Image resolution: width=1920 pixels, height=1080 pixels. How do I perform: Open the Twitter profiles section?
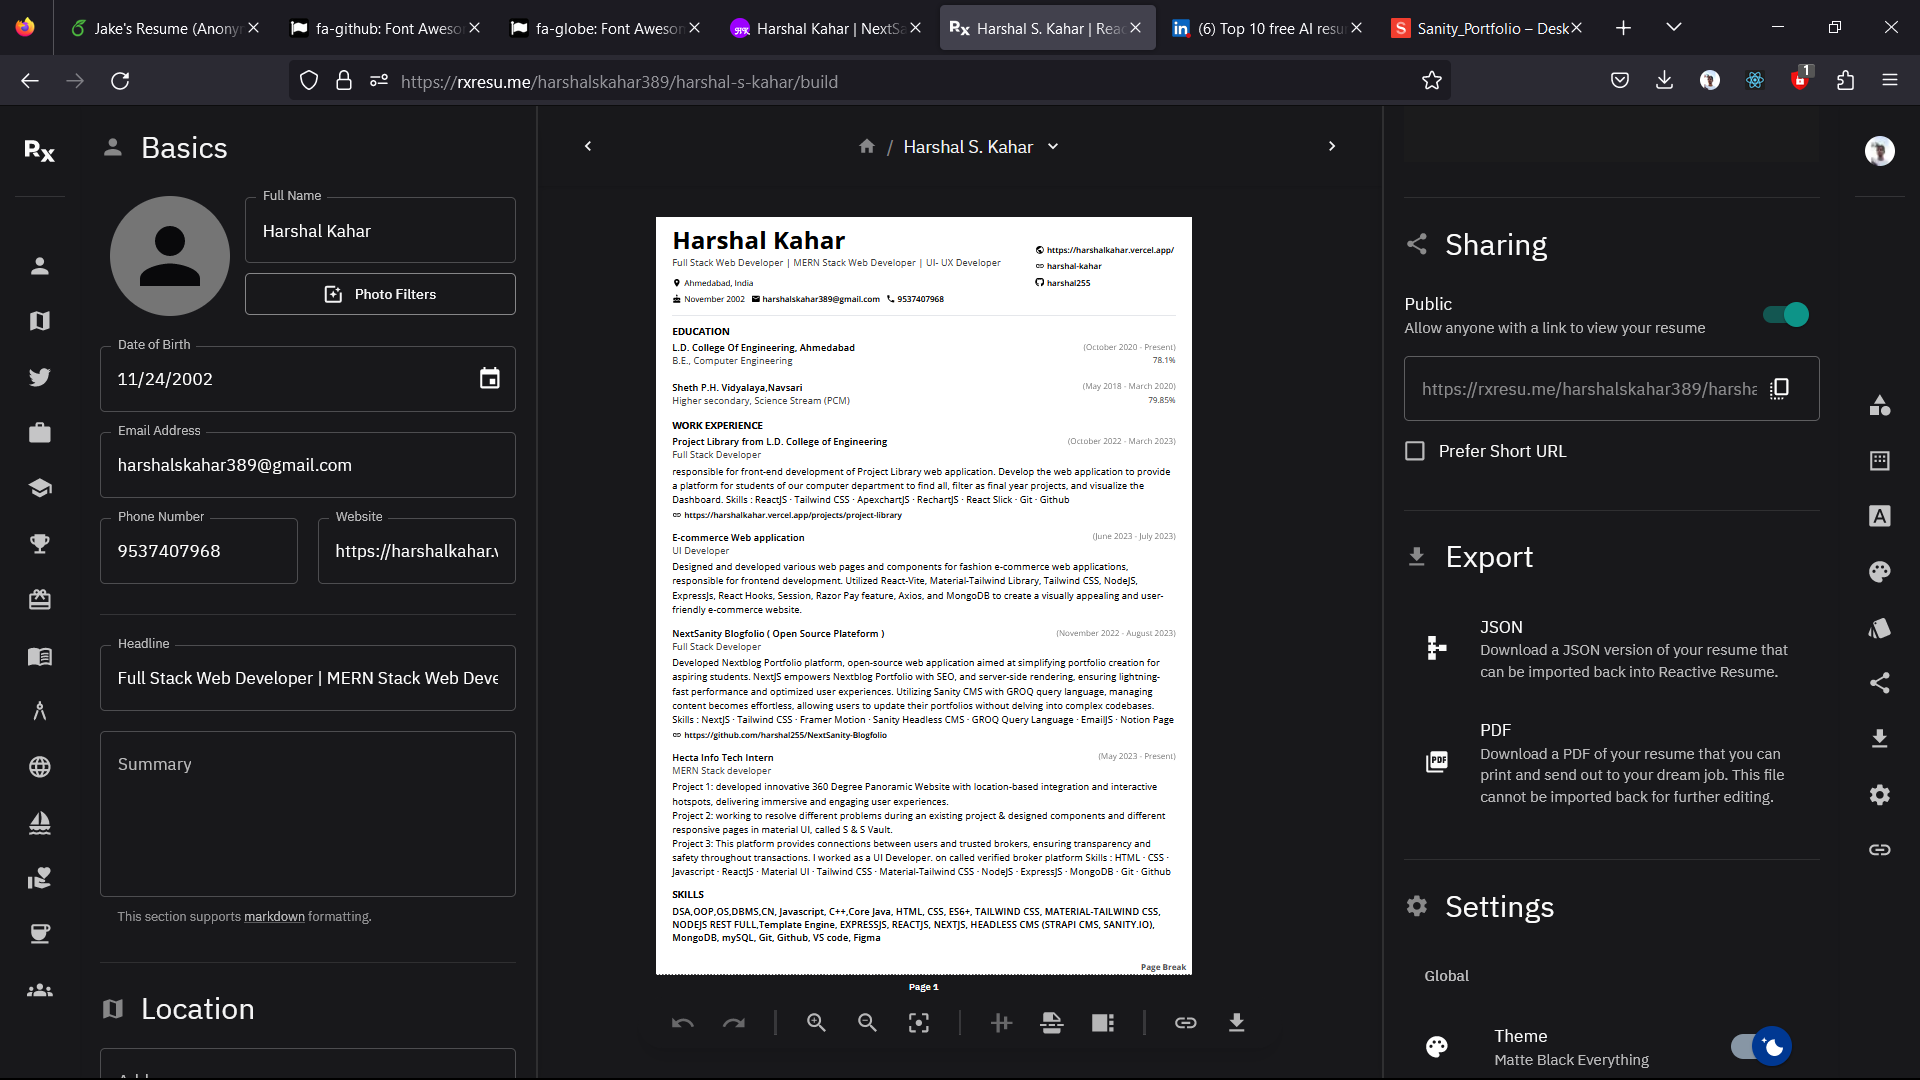point(40,377)
